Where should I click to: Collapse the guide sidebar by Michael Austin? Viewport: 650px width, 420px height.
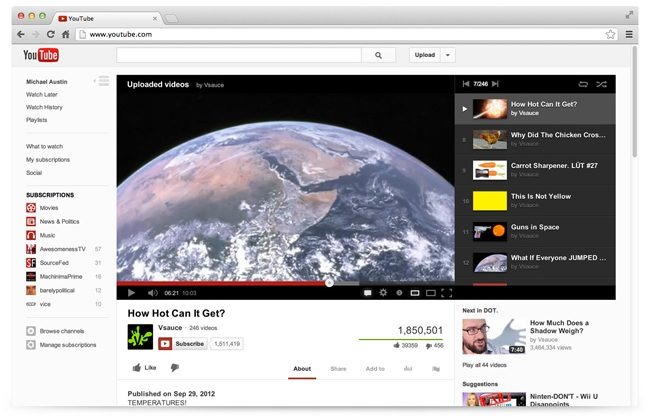[x=103, y=80]
